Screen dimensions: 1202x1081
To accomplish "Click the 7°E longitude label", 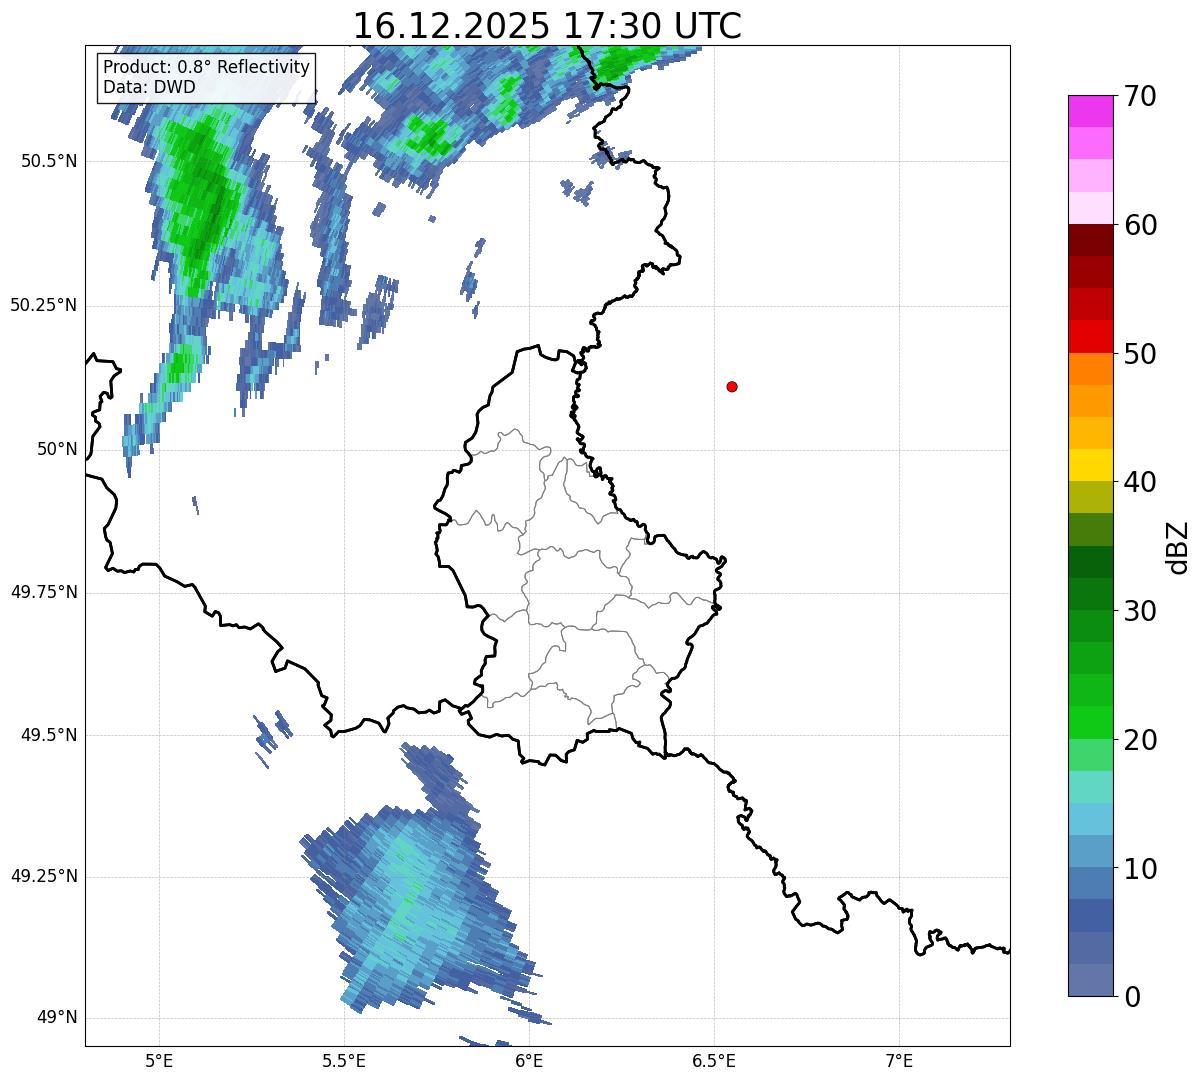I will (899, 1060).
